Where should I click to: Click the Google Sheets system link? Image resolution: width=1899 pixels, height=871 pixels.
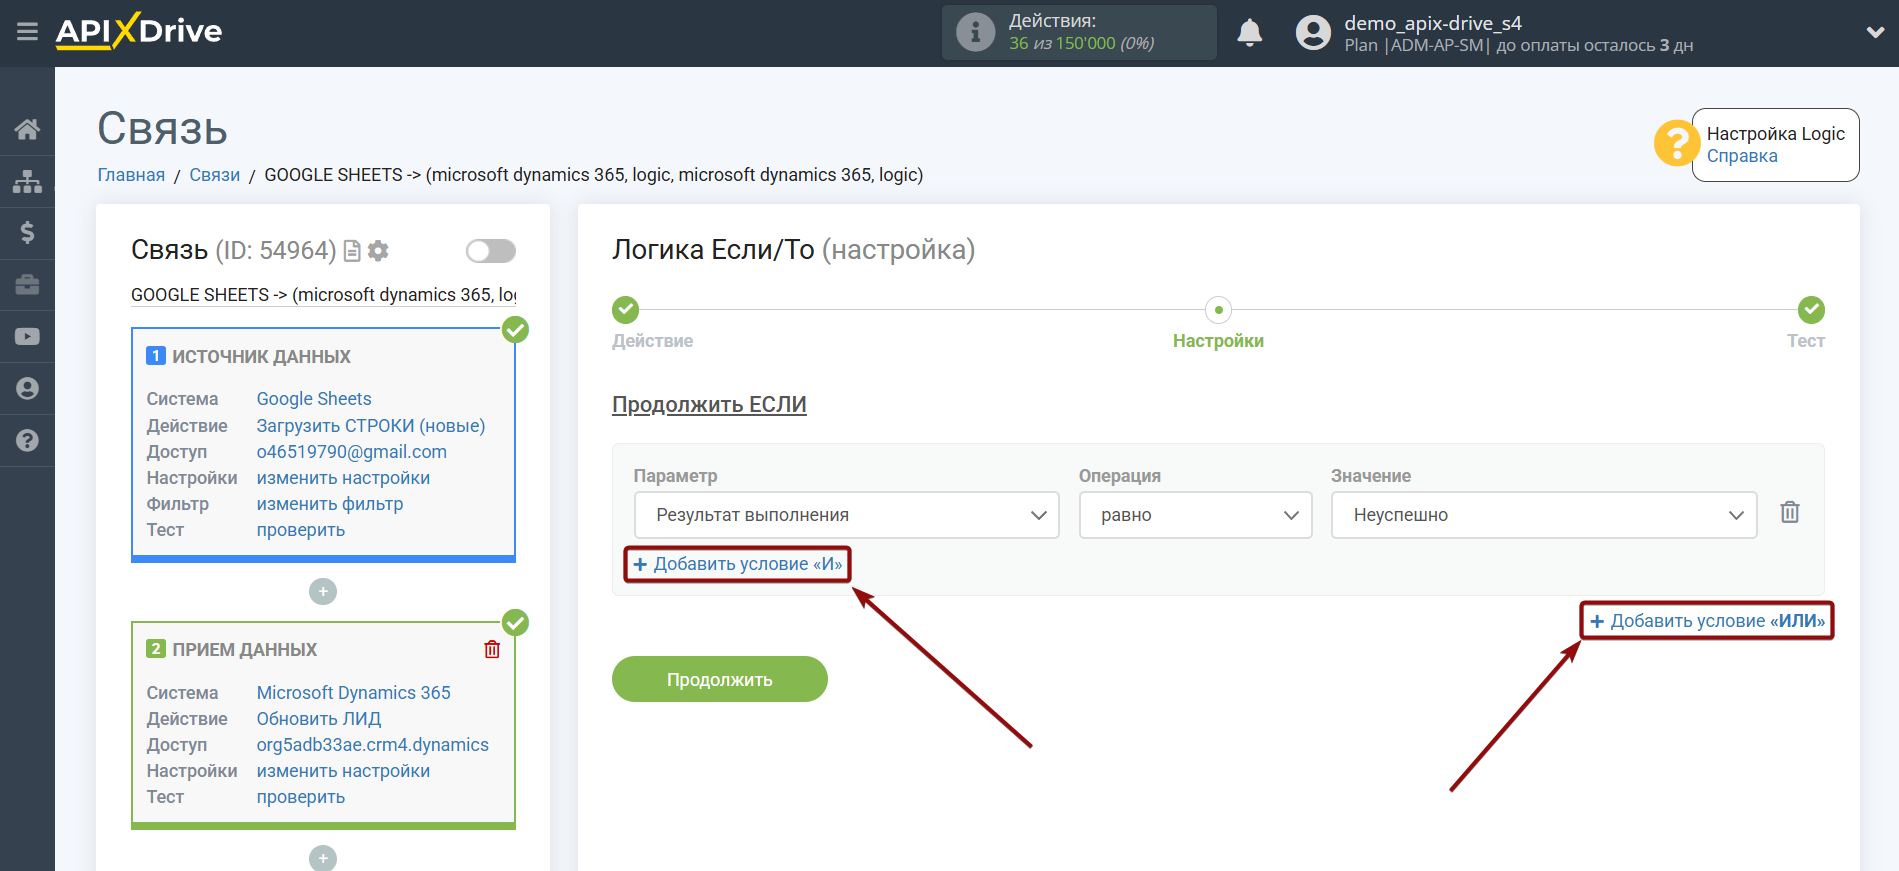pyautogui.click(x=314, y=399)
